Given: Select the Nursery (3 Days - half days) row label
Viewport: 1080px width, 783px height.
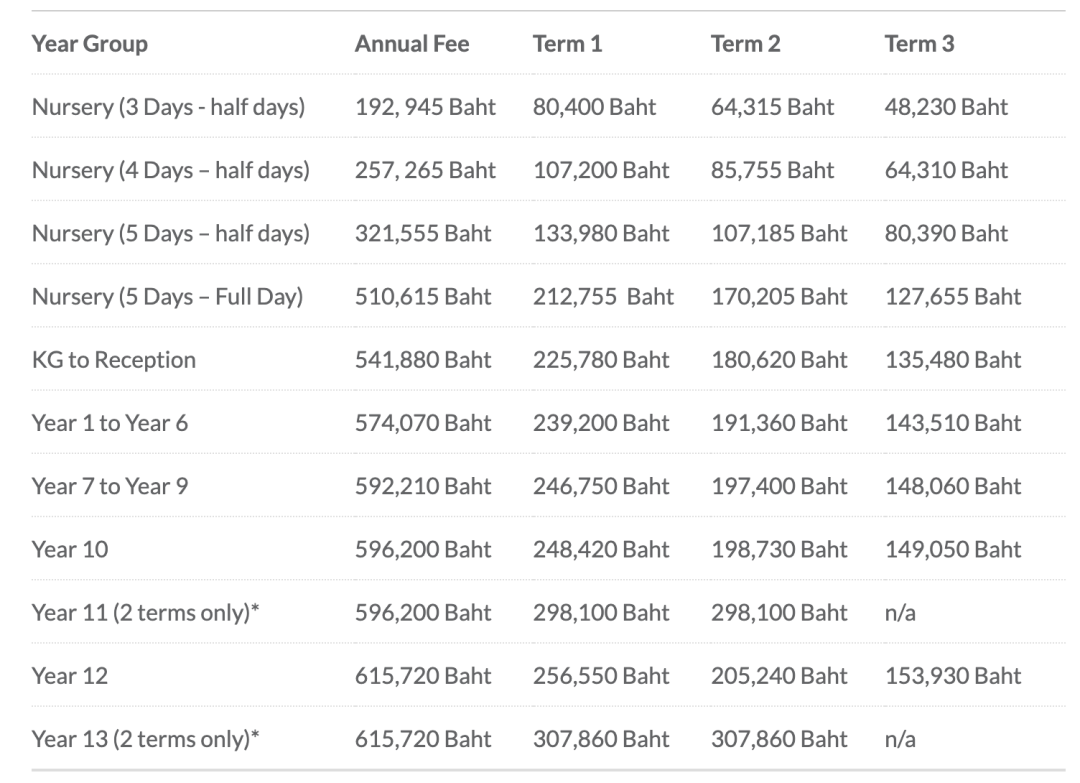Looking at the screenshot, I should (x=168, y=107).
